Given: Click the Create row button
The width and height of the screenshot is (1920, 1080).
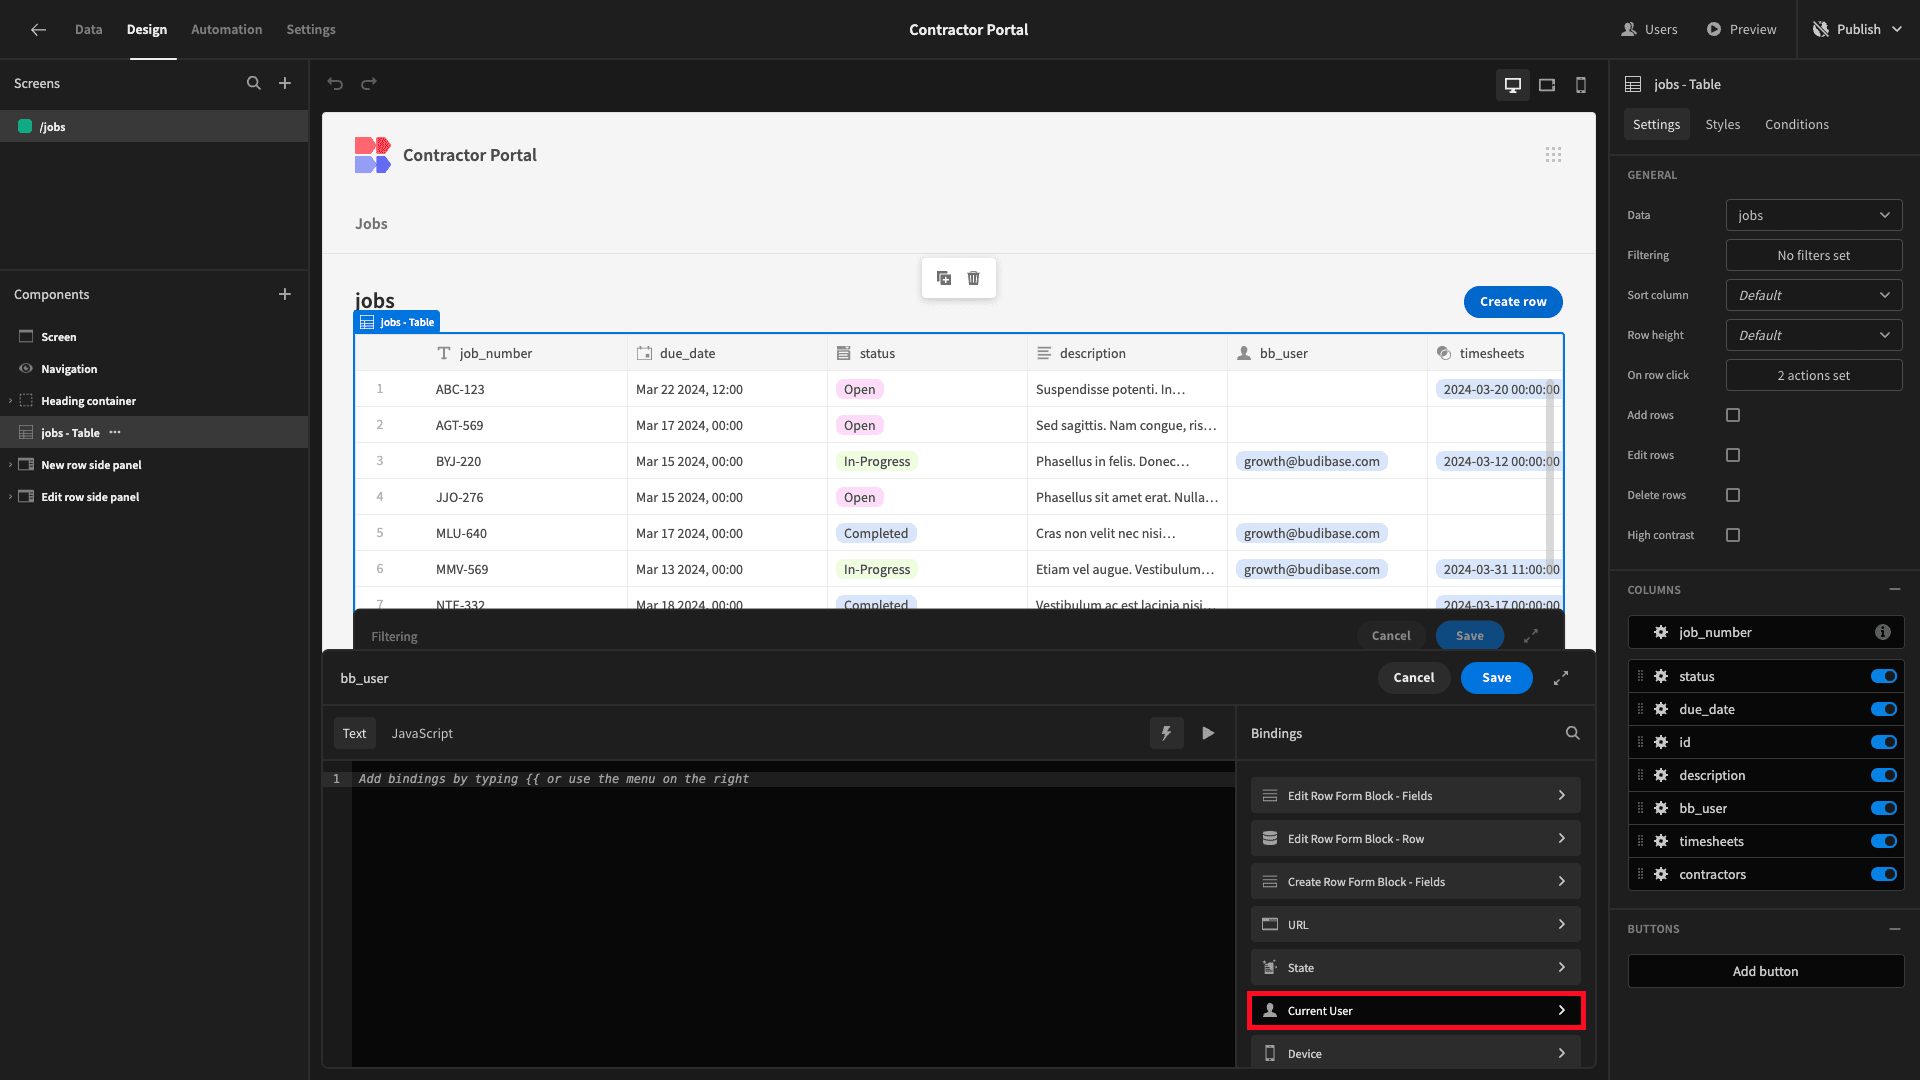Looking at the screenshot, I should tap(1513, 302).
